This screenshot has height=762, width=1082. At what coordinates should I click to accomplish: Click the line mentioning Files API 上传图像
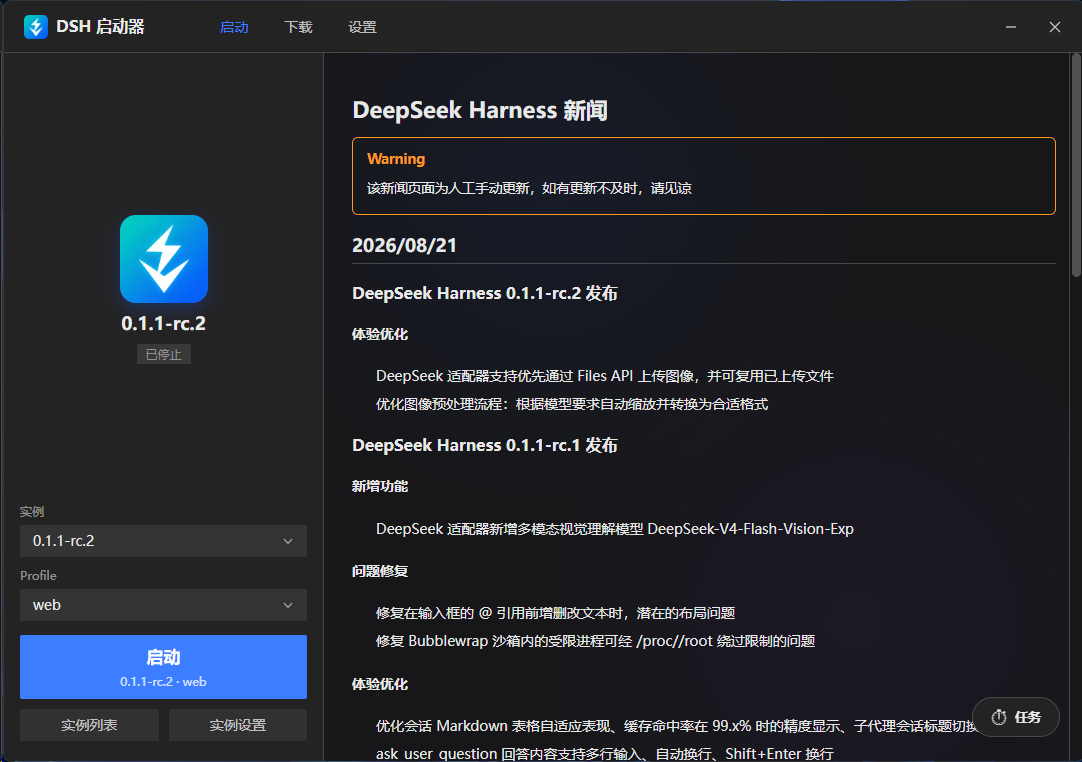pos(604,376)
